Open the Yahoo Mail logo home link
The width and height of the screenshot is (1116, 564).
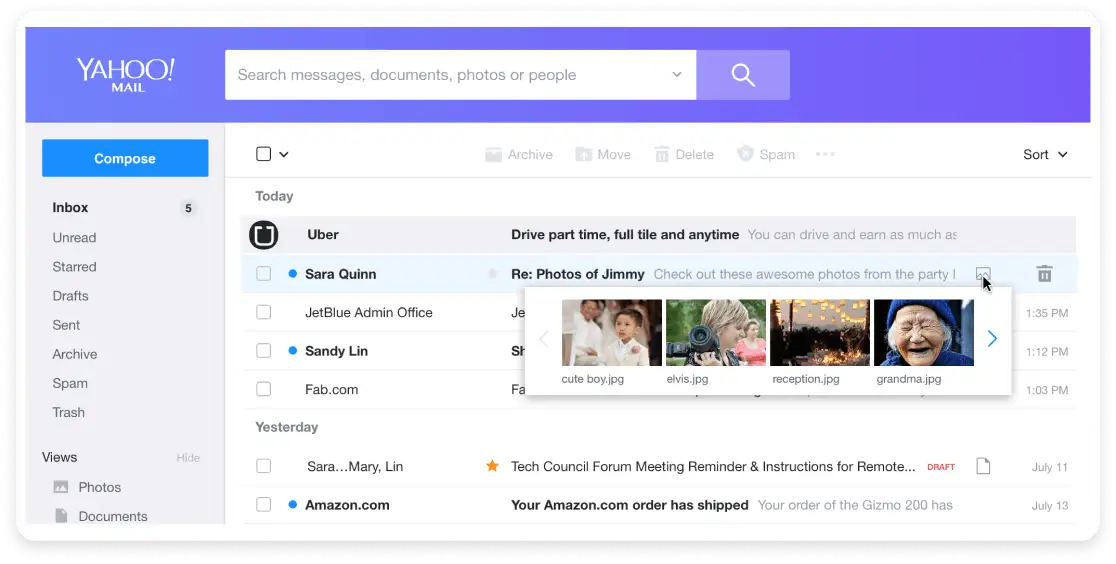pos(125,75)
